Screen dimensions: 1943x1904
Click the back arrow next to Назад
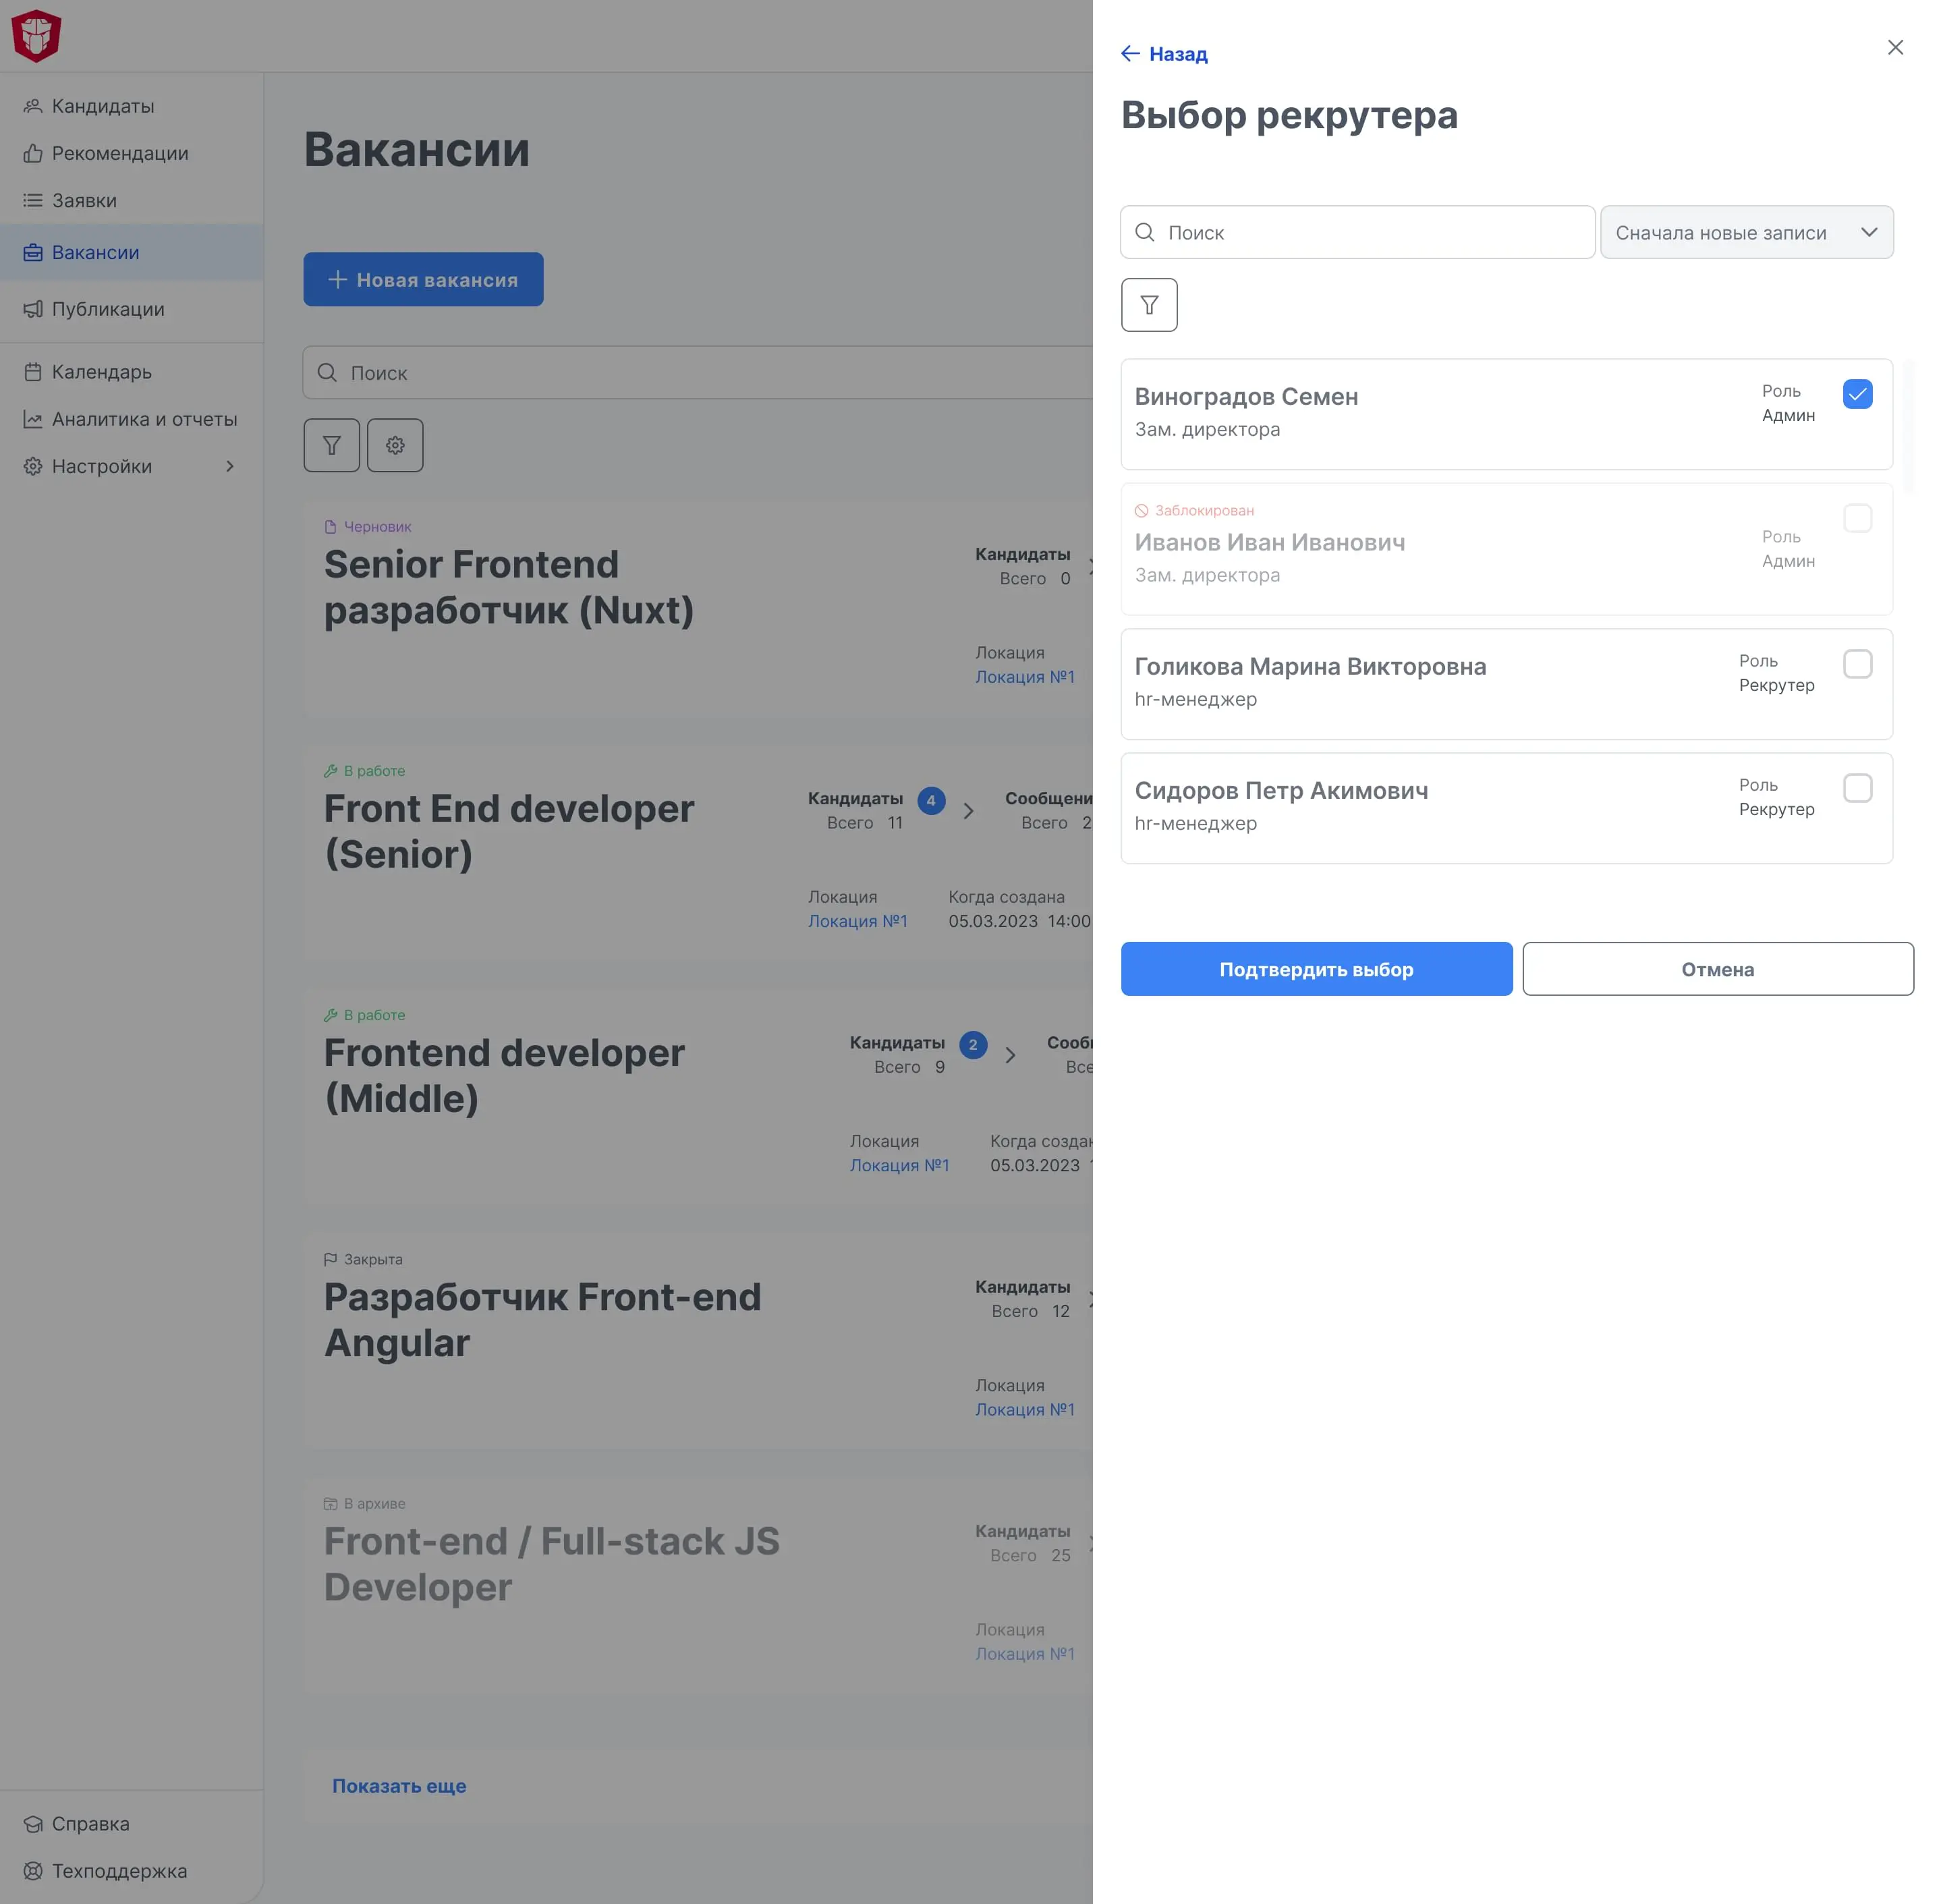click(x=1130, y=54)
